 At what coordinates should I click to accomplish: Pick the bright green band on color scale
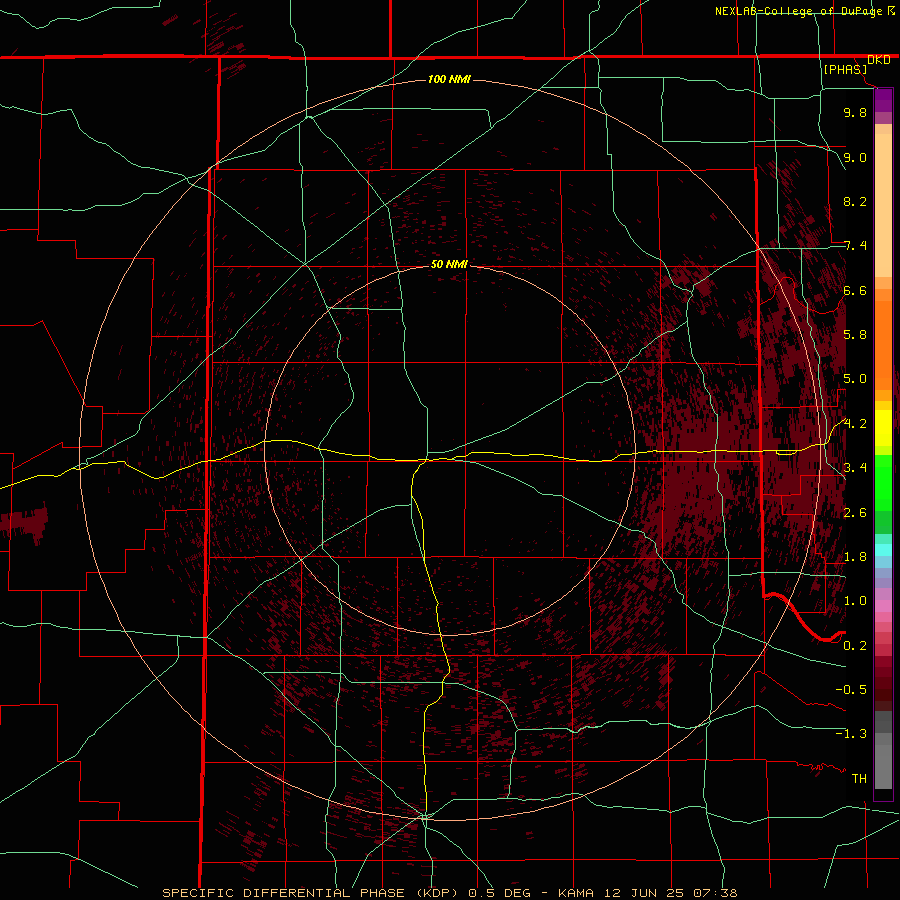point(883,482)
